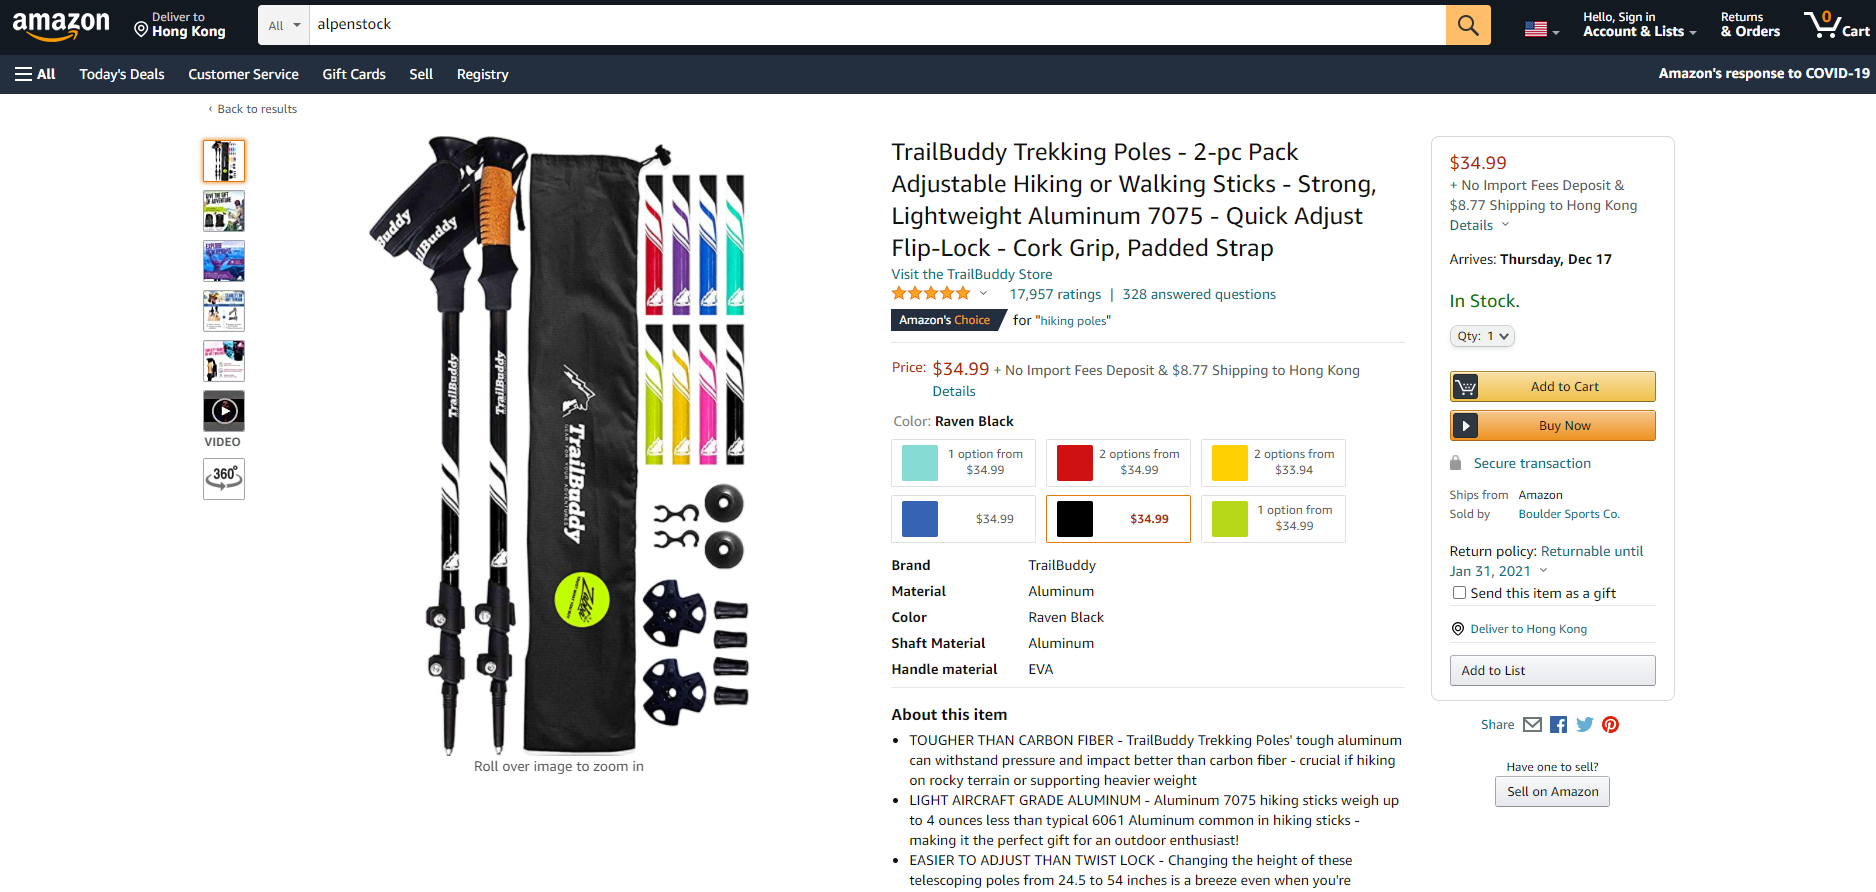Image resolution: width=1876 pixels, height=892 pixels.
Task: Expand the country flag language selector
Action: pyautogui.click(x=1541, y=30)
